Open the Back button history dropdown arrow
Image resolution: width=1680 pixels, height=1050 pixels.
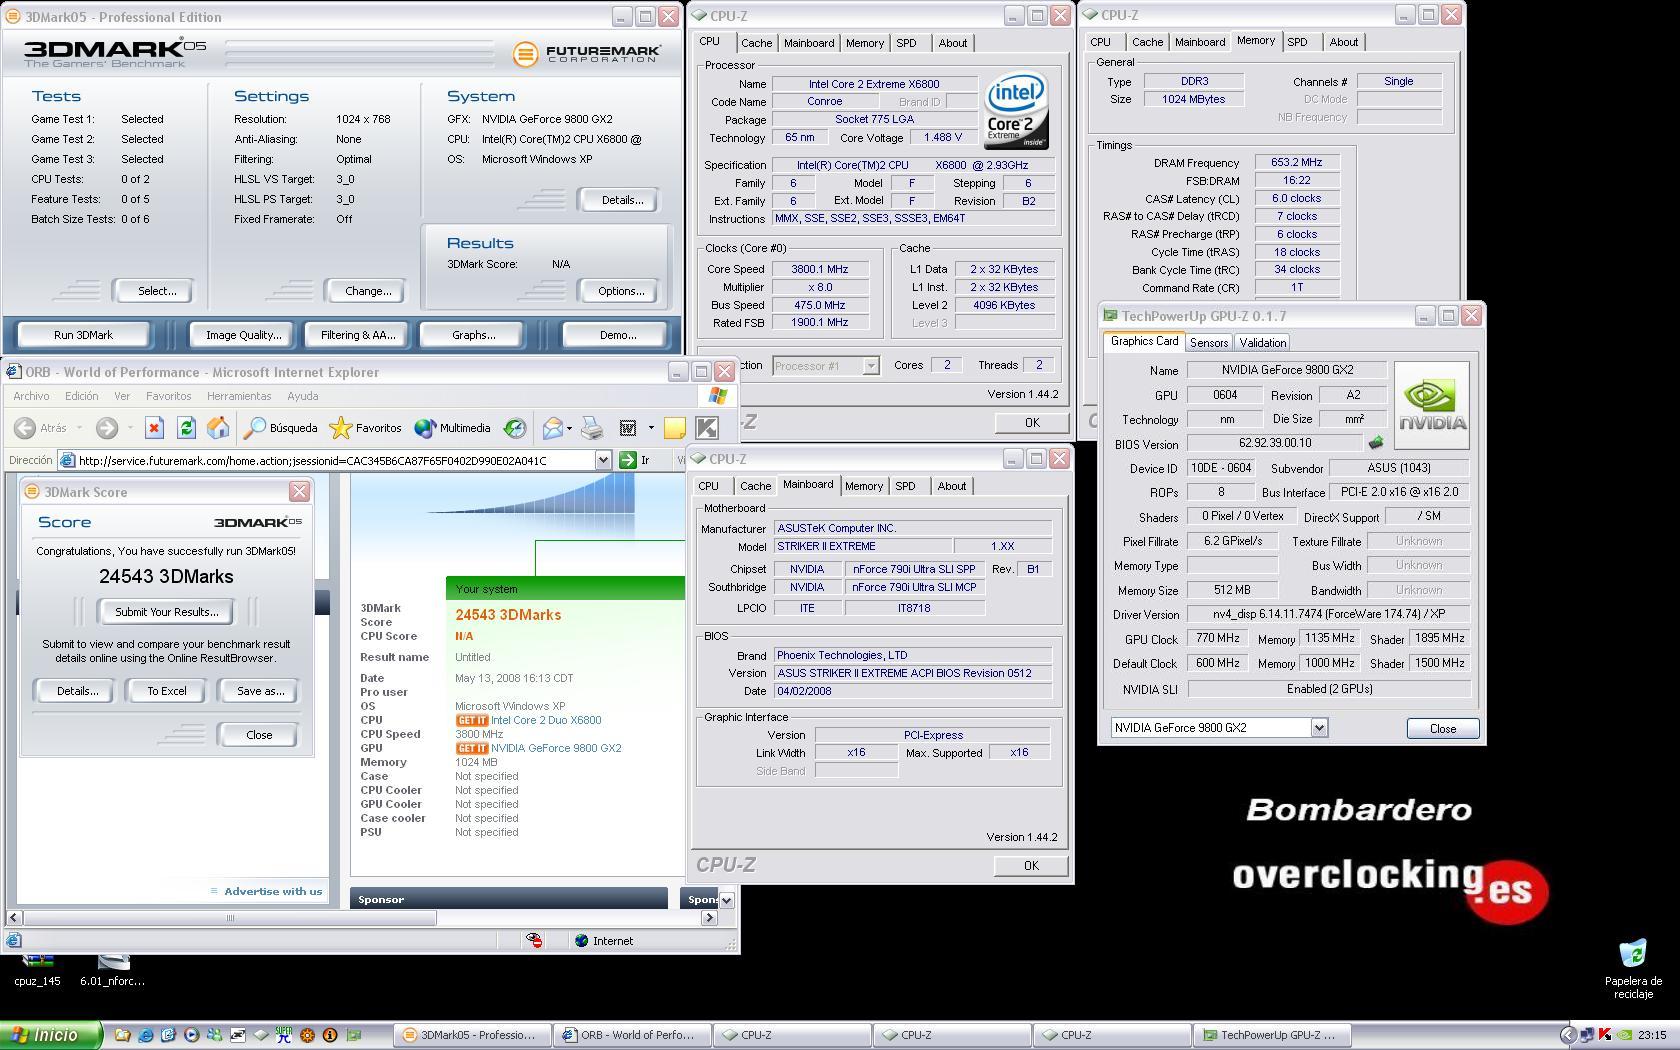[79, 428]
